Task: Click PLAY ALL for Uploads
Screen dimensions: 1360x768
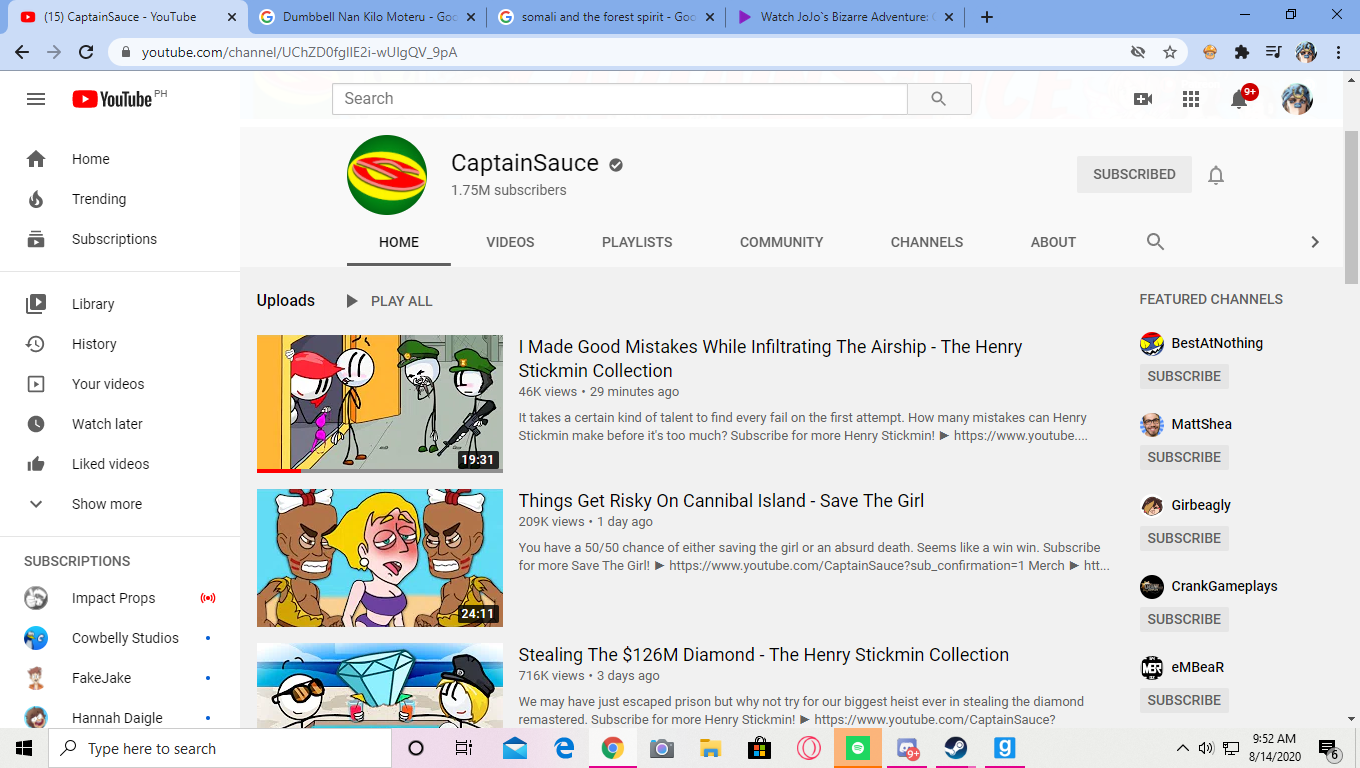Action: pyautogui.click(x=388, y=300)
